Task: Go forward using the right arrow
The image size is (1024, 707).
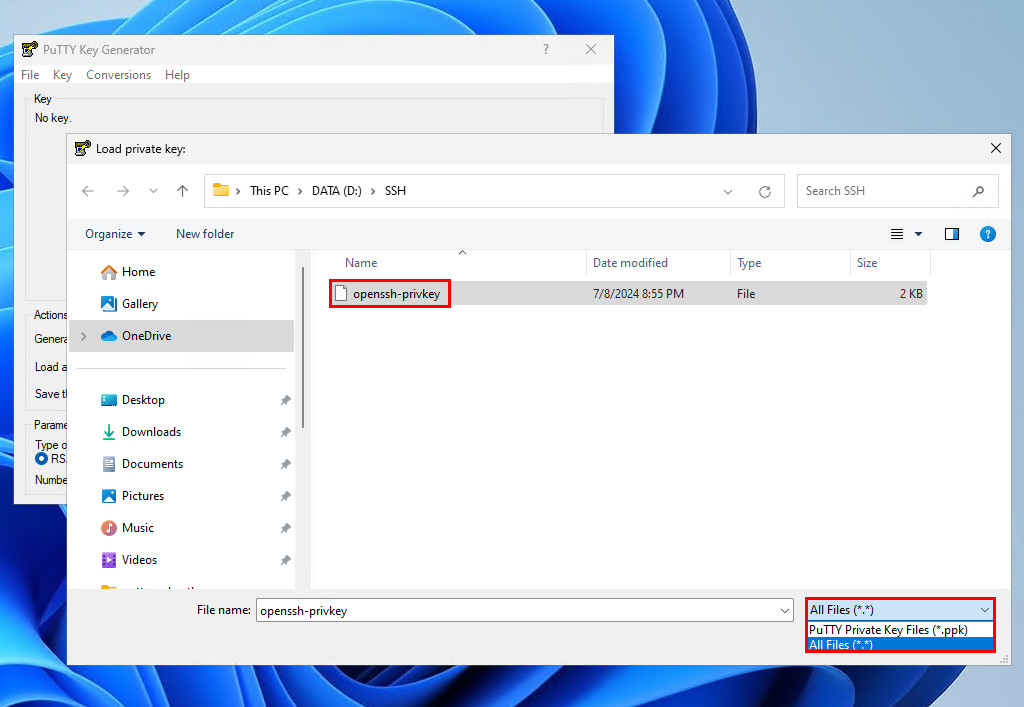Action: pyautogui.click(x=123, y=191)
